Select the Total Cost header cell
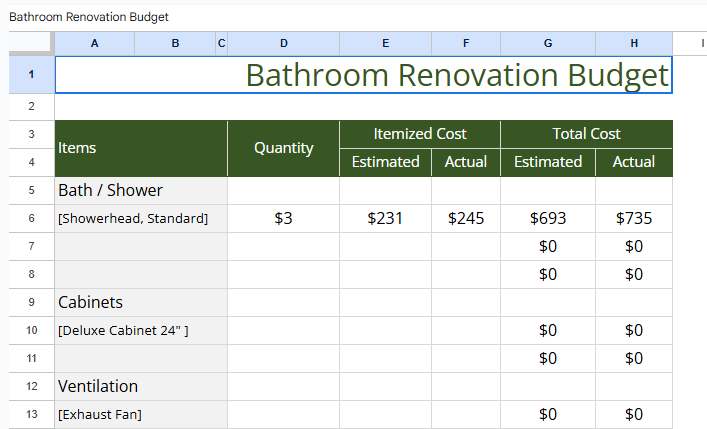This screenshot has height=429, width=707. [x=586, y=134]
